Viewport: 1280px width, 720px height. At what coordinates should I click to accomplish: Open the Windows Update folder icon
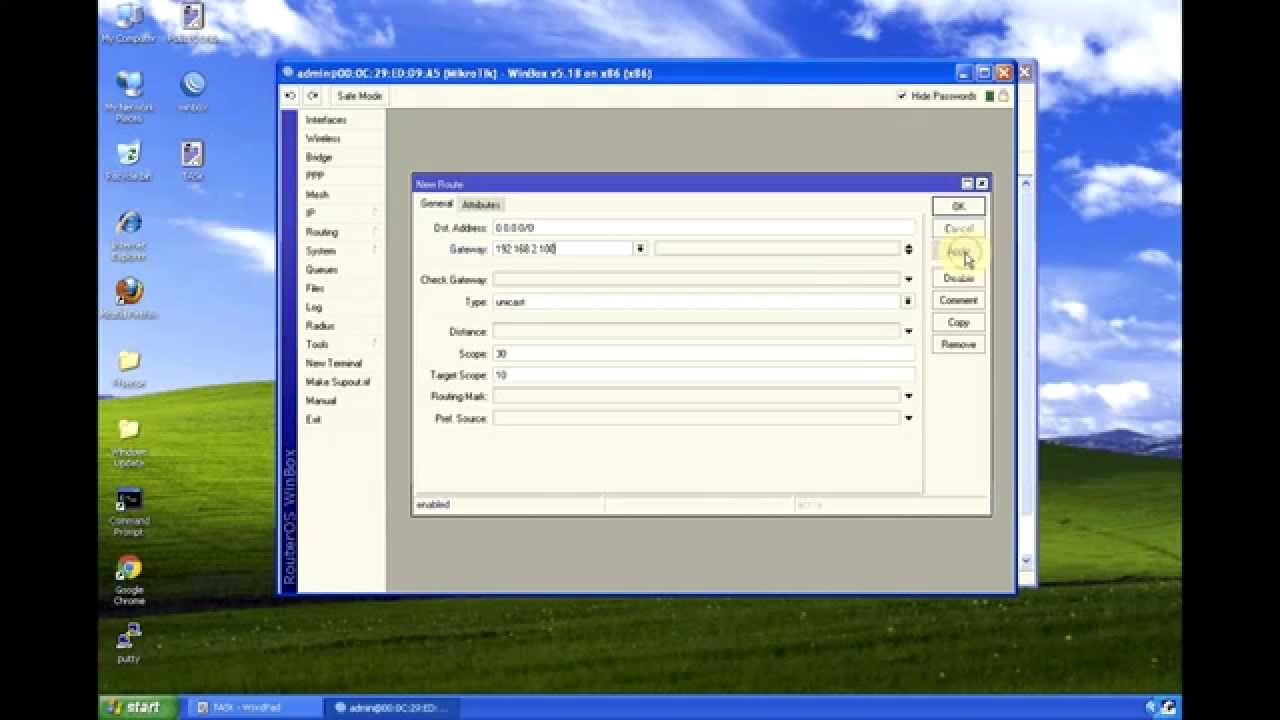[128, 442]
